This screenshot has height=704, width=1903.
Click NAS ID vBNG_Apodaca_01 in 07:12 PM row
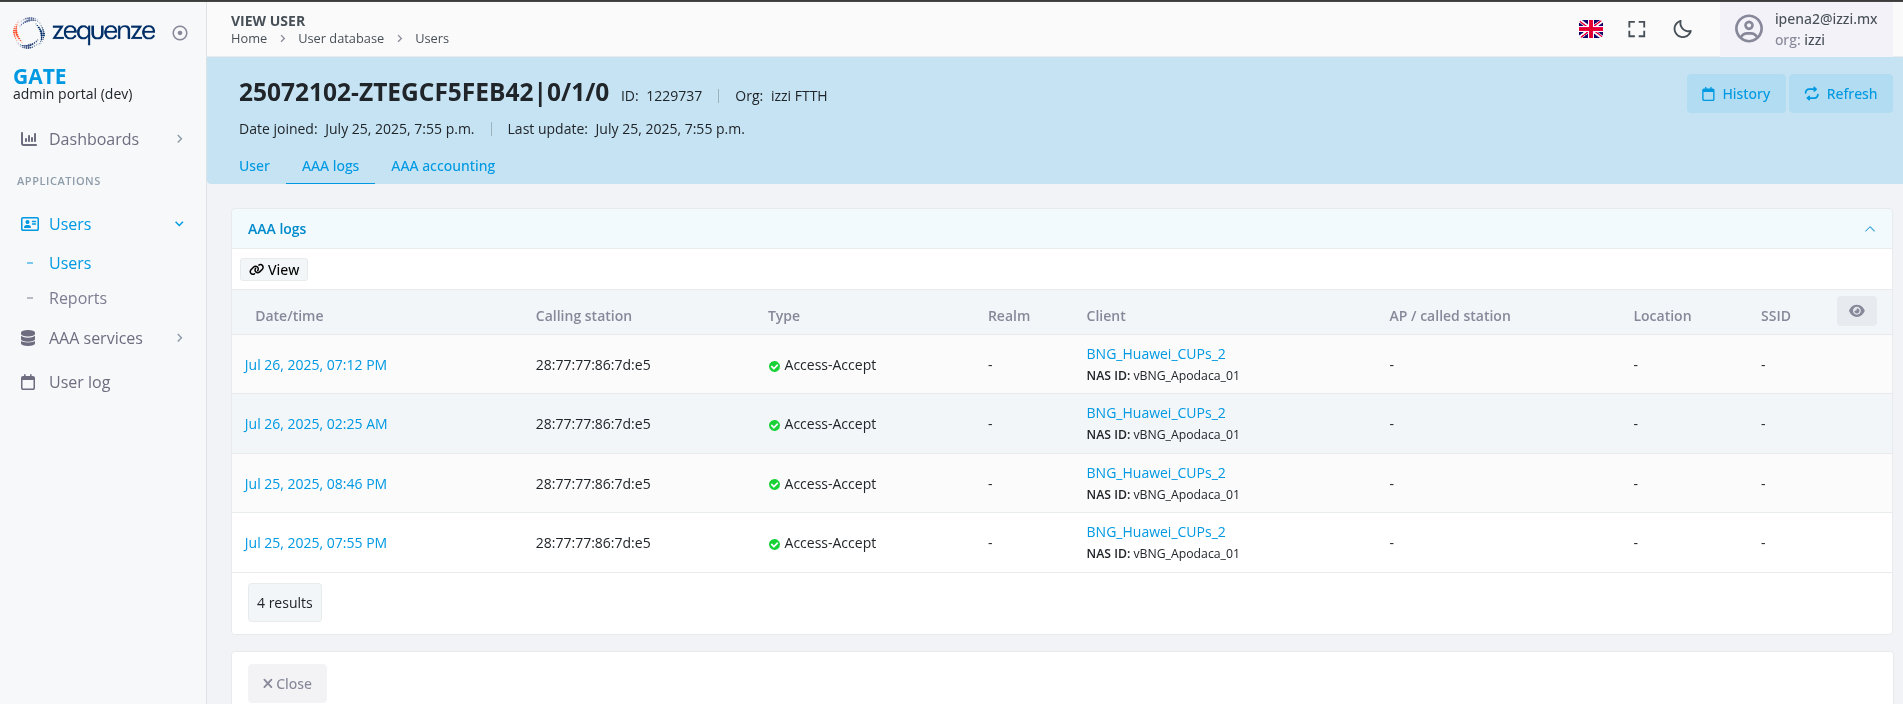pyautogui.click(x=1163, y=376)
